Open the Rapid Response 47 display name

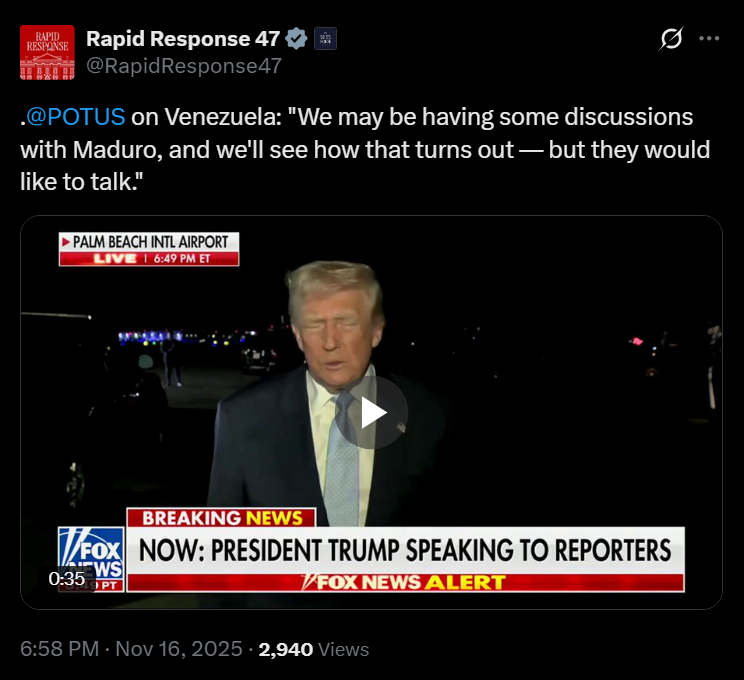[x=182, y=39]
